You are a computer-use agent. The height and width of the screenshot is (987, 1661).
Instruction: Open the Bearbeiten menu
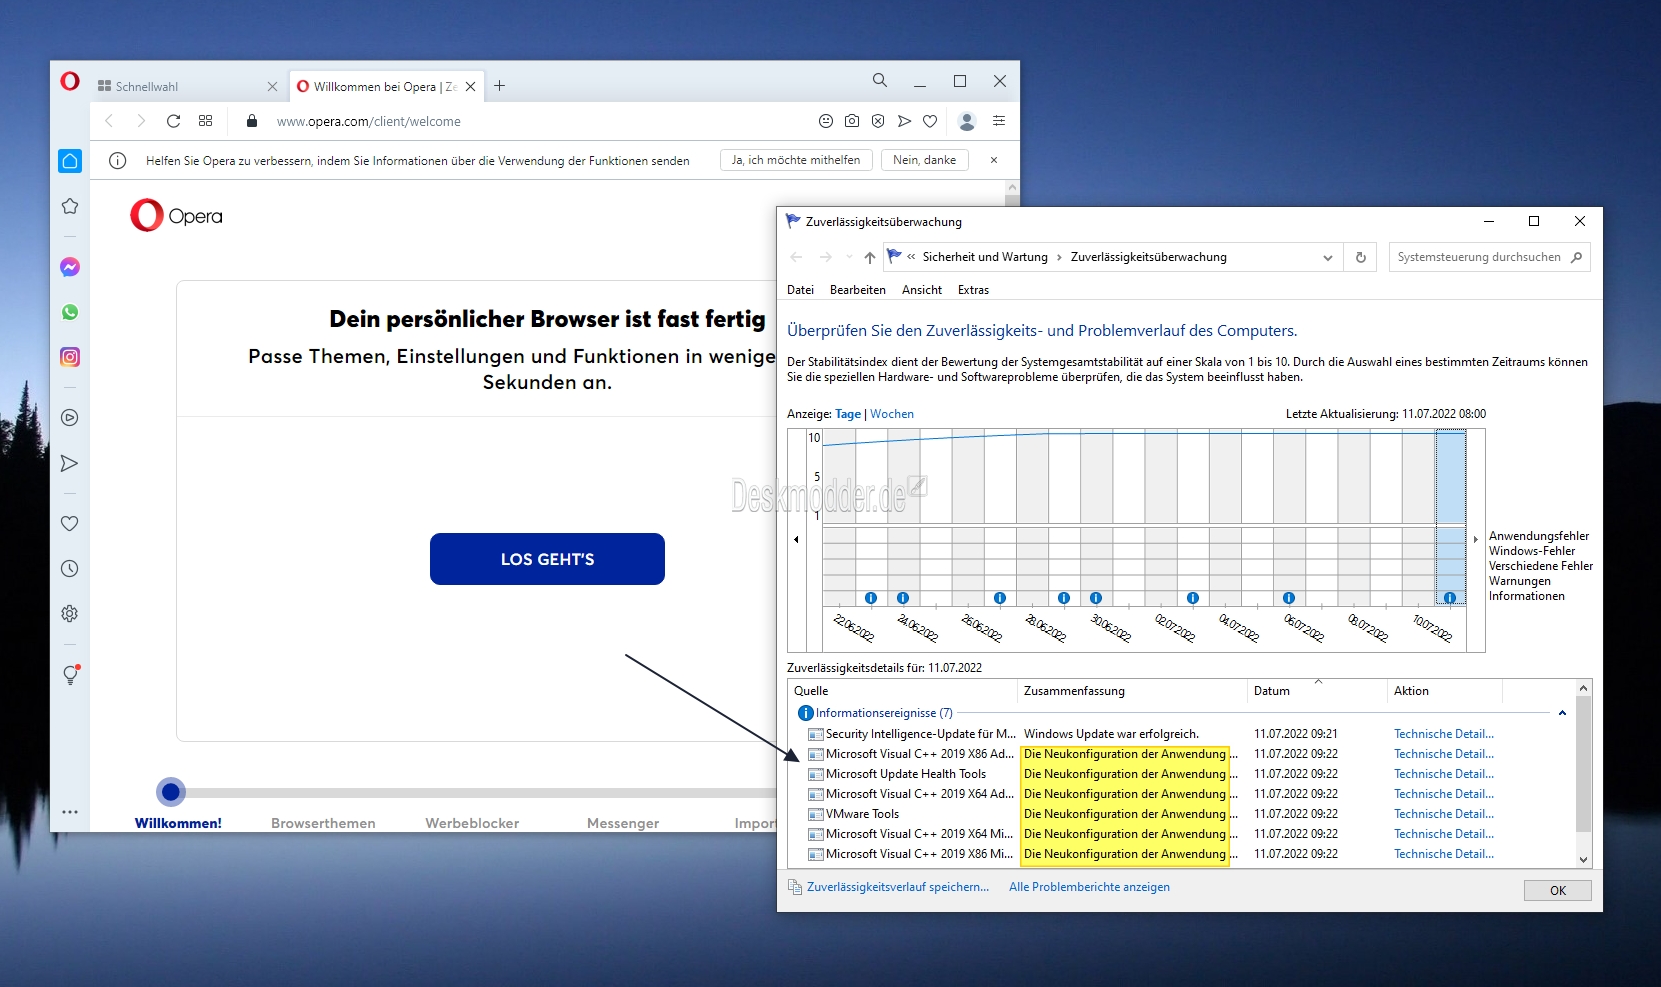(x=858, y=290)
